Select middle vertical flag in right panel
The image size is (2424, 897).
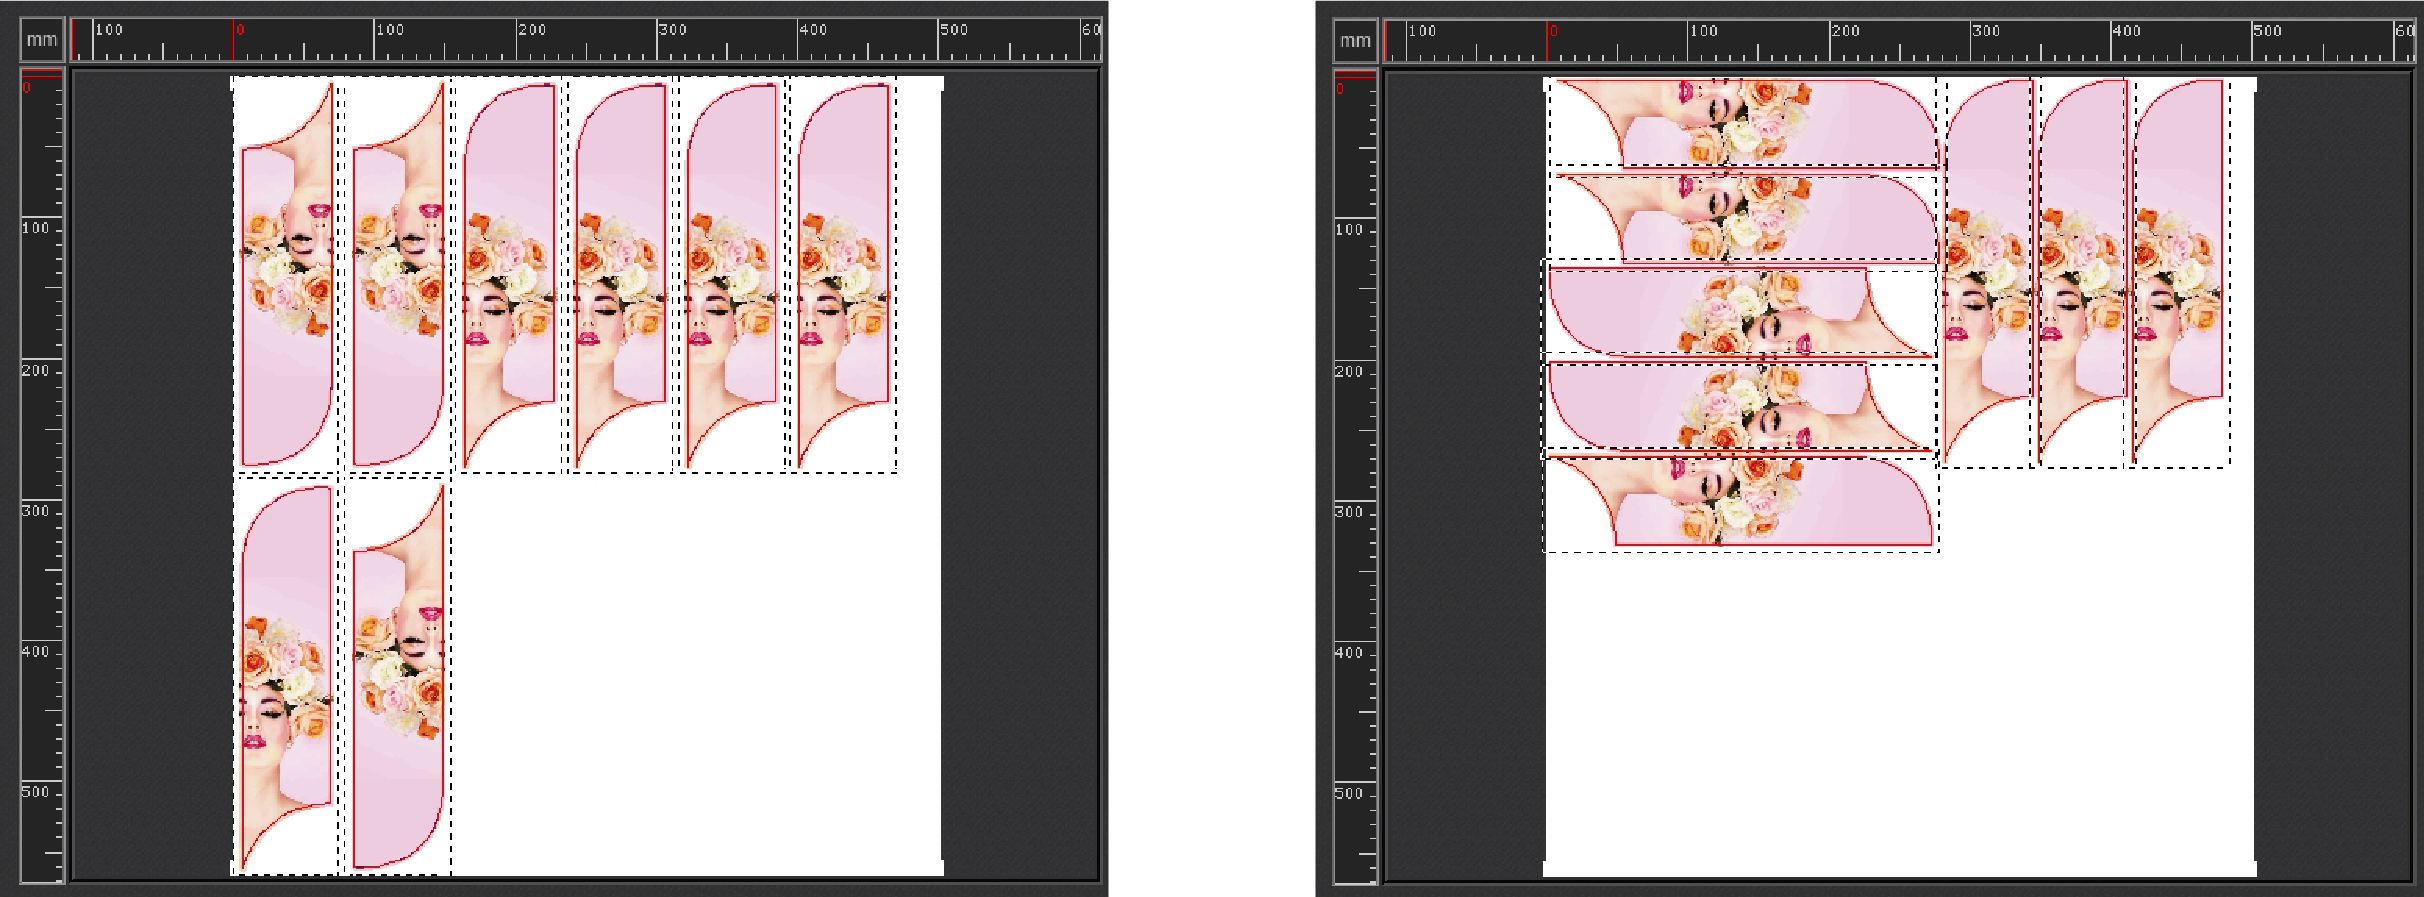pyautogui.click(x=2083, y=272)
